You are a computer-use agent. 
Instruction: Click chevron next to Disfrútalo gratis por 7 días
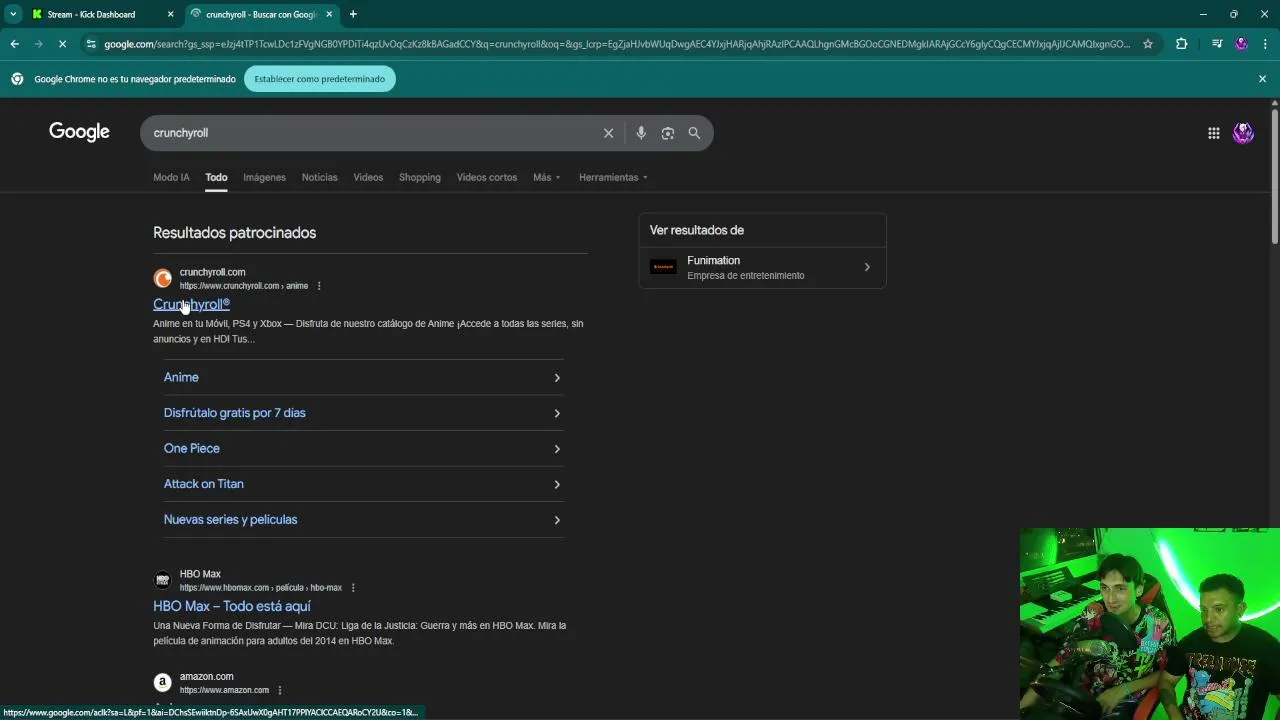point(557,413)
